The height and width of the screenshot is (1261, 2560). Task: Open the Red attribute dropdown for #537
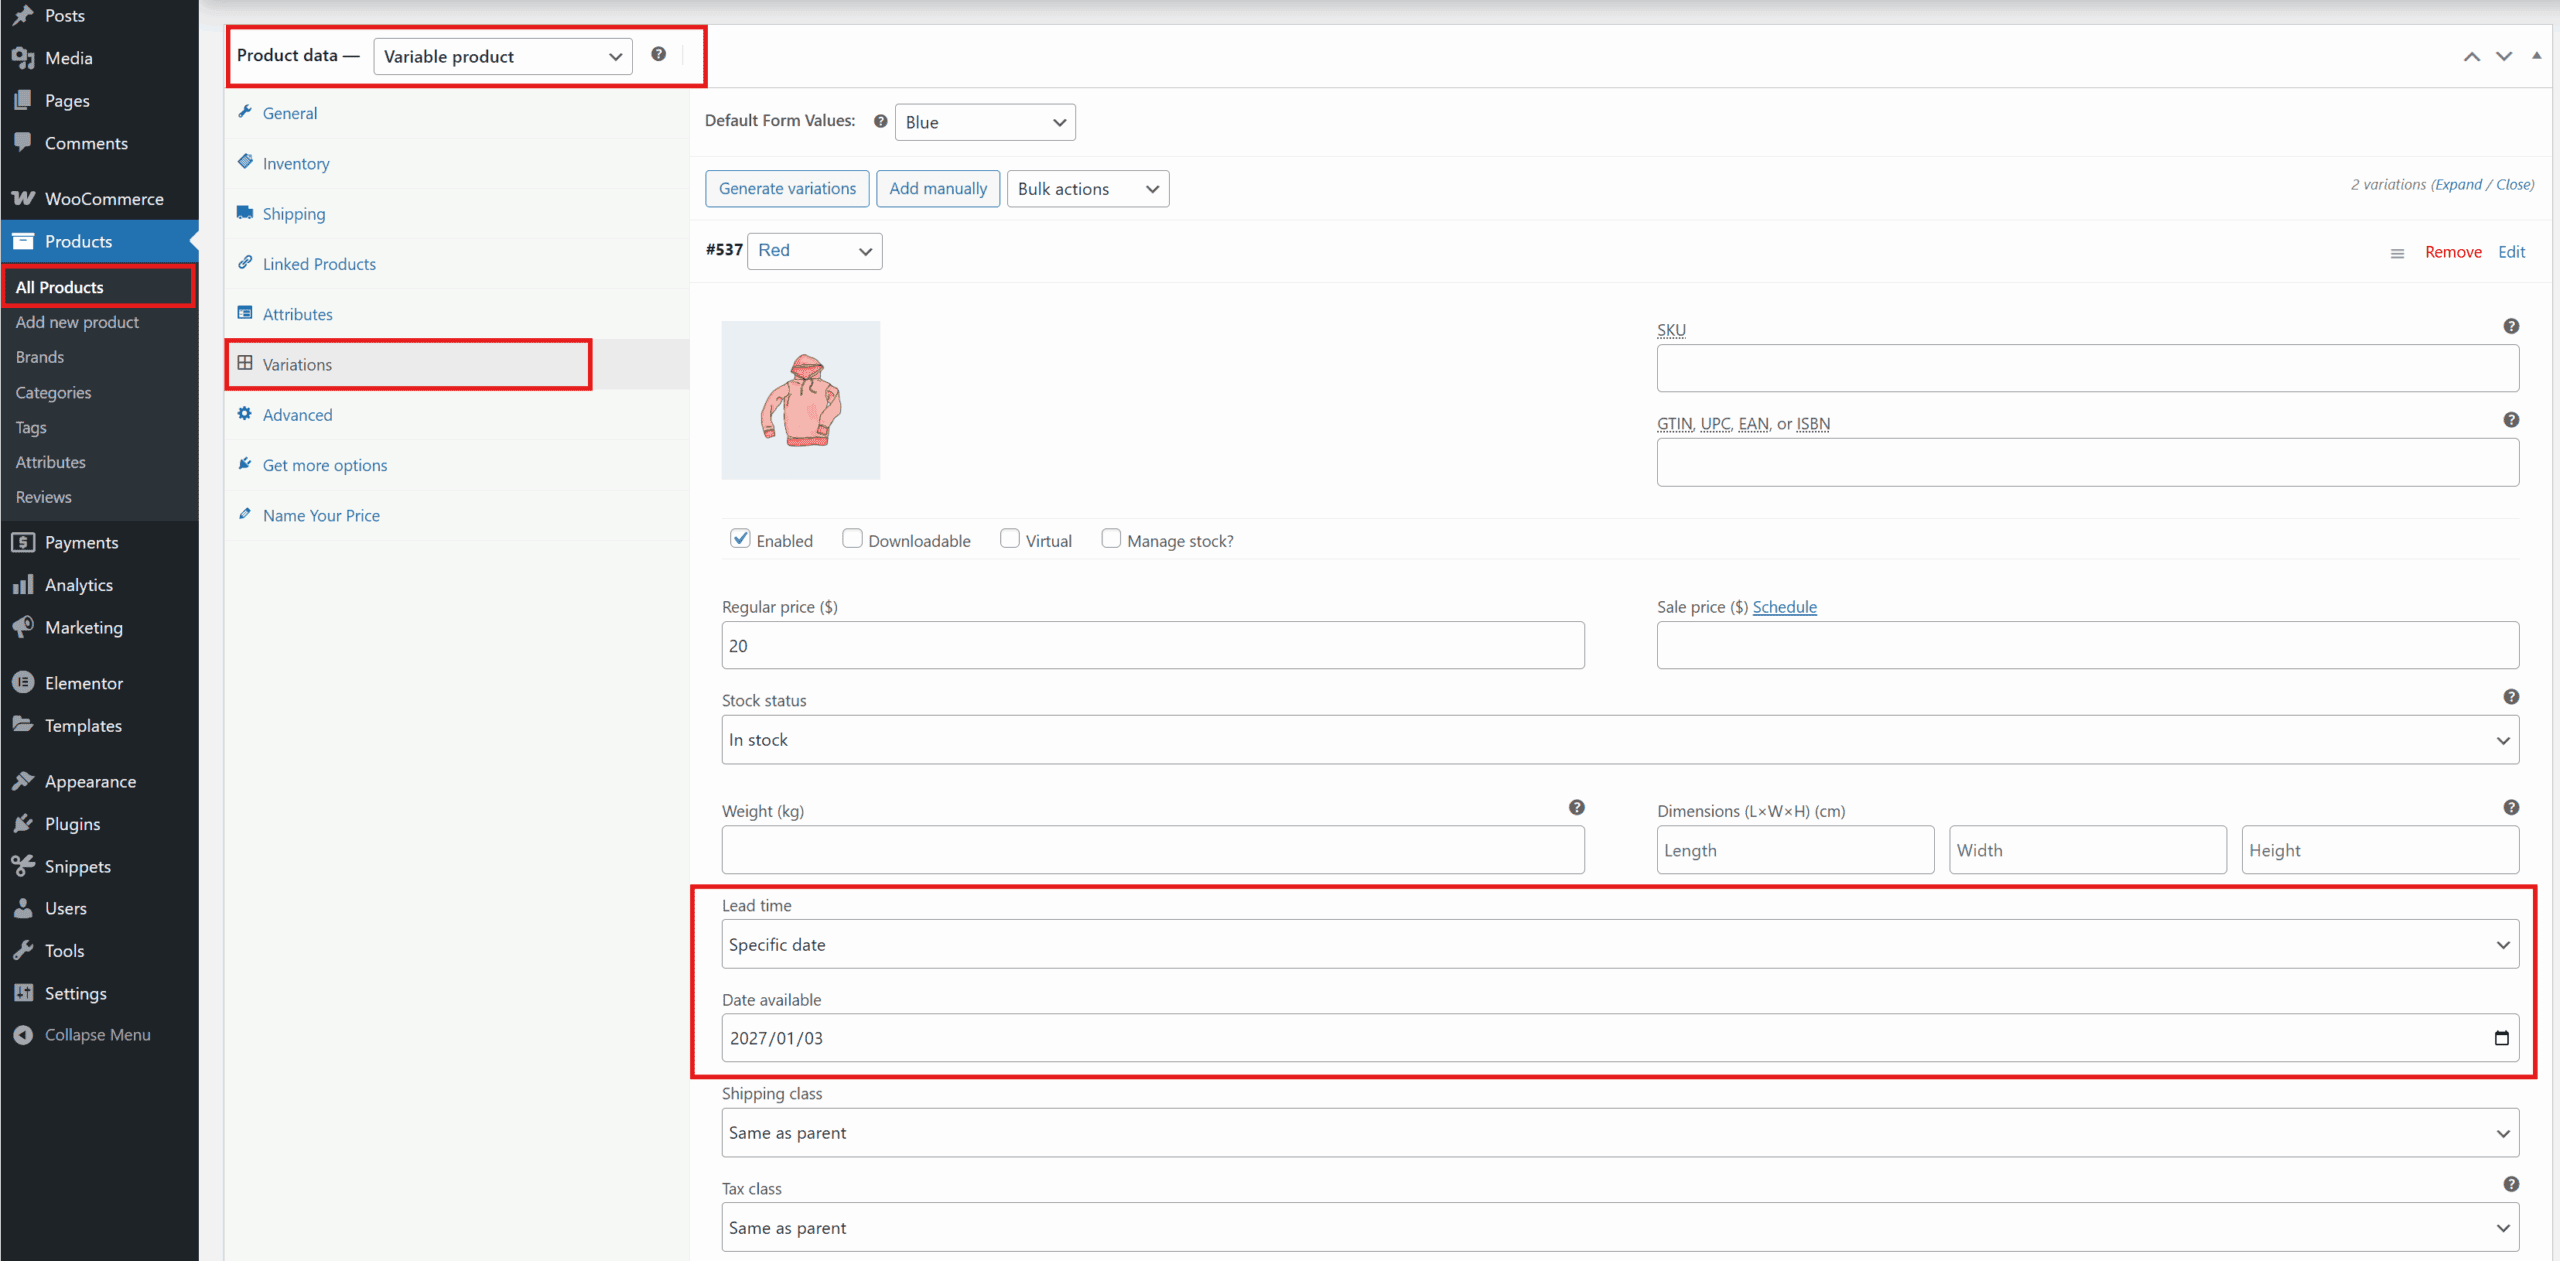[815, 251]
